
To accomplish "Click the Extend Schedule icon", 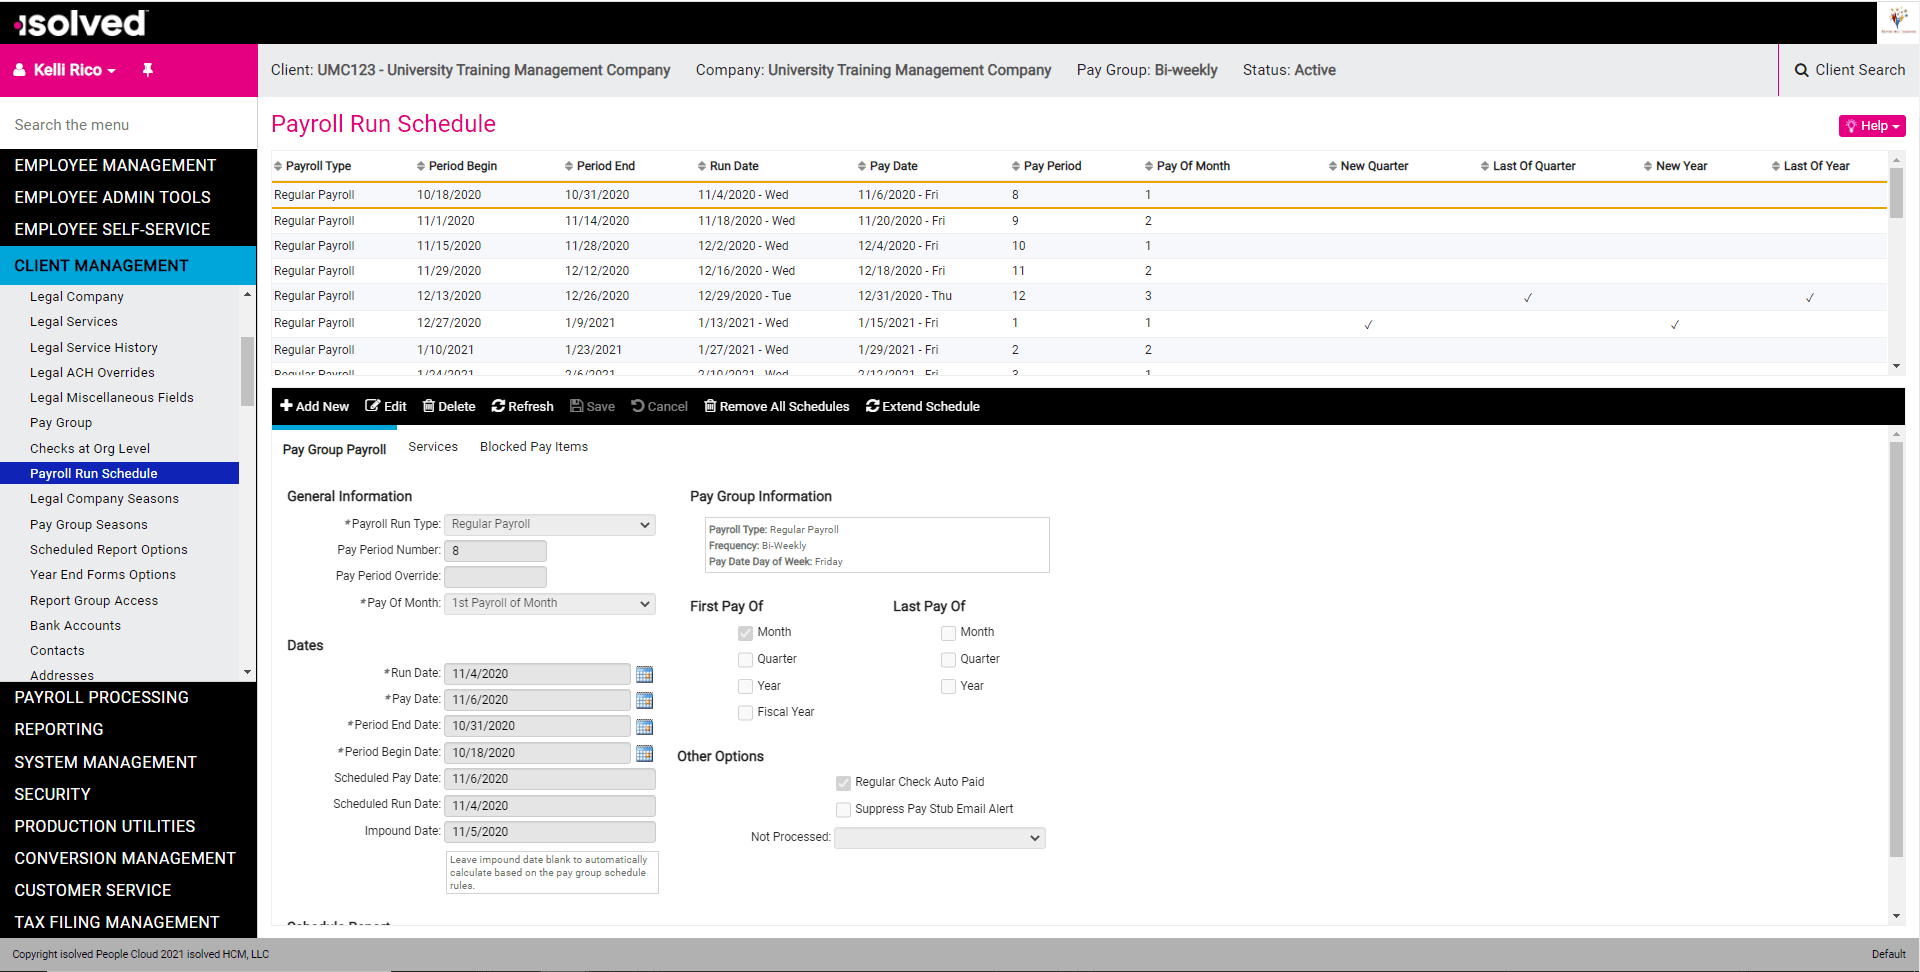I will [872, 406].
